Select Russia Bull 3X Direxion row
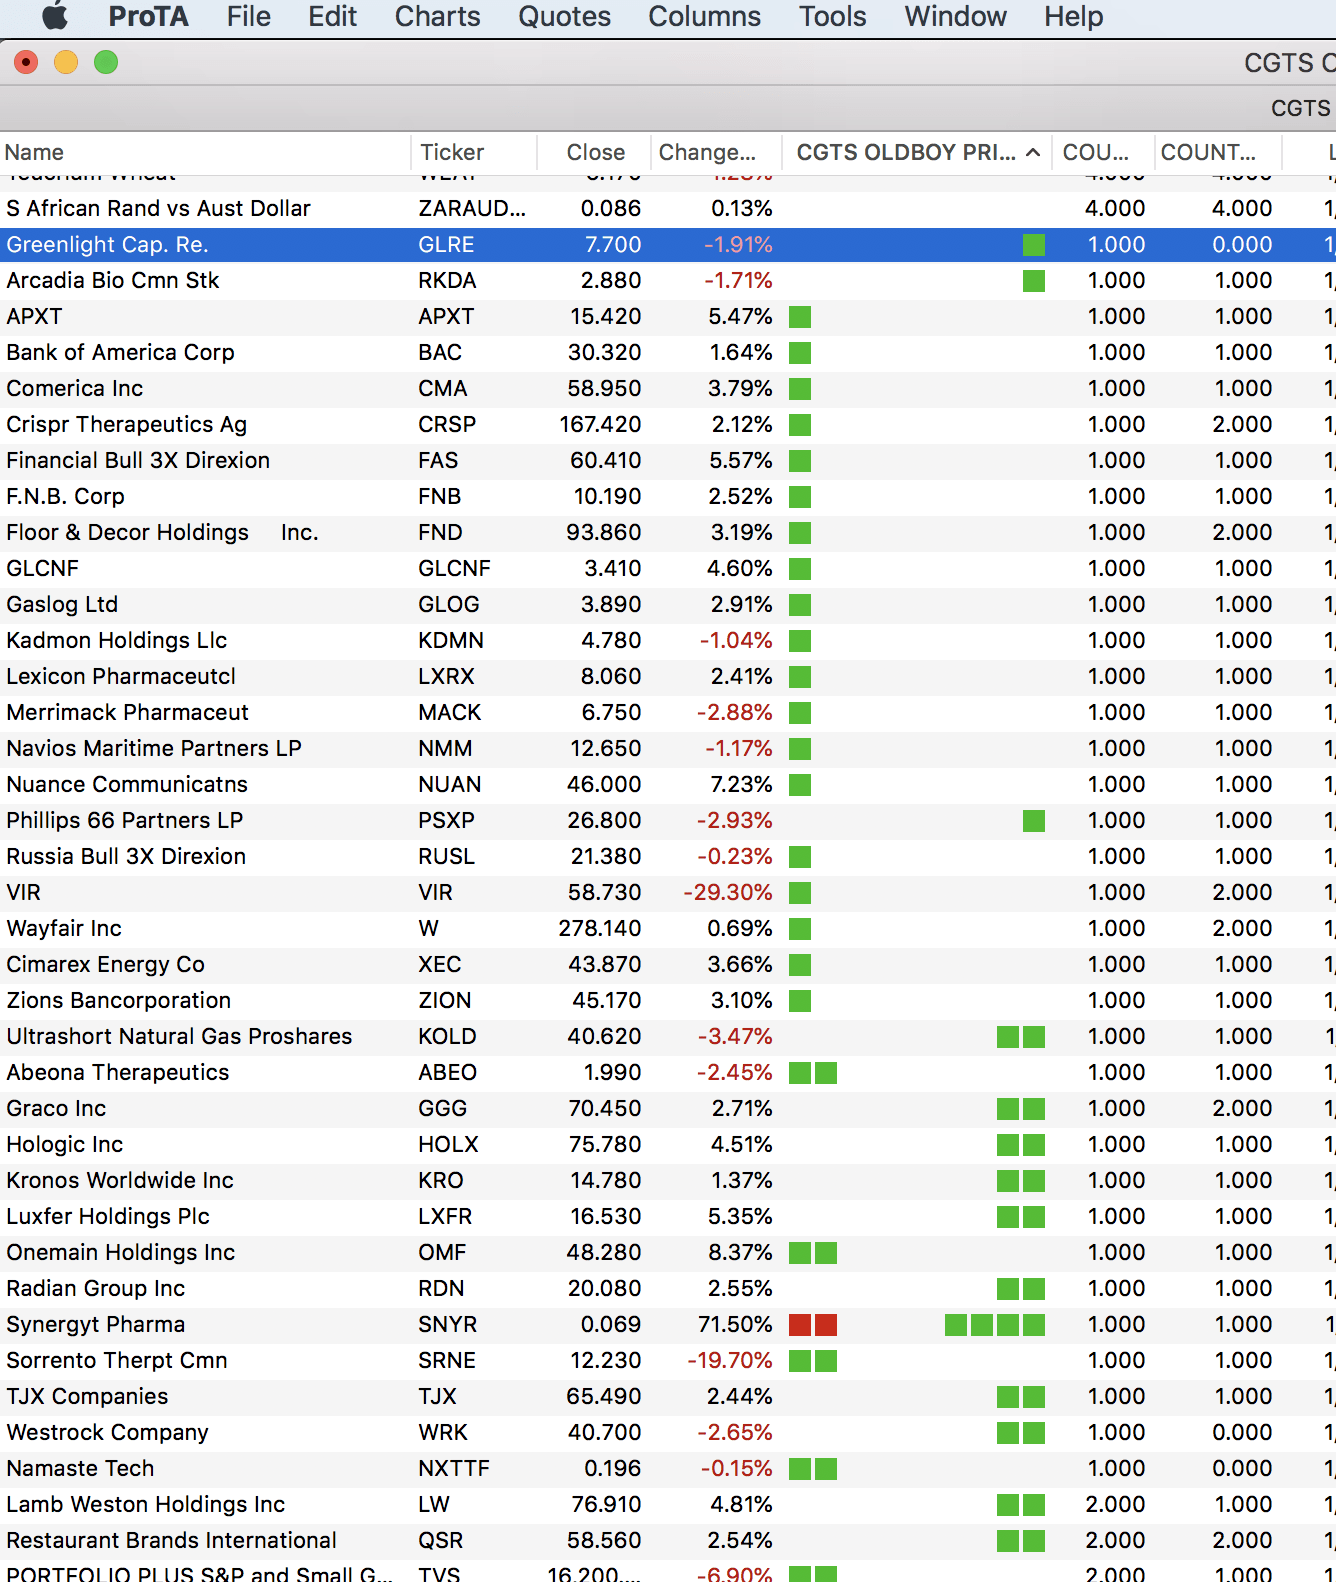Image resolution: width=1336 pixels, height=1582 pixels. [x=668, y=857]
